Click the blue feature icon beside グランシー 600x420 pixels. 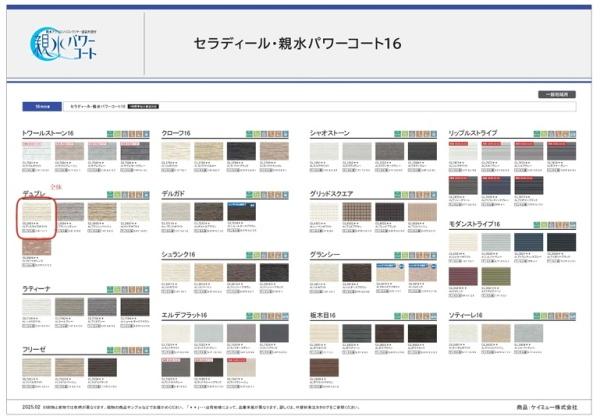434,255
